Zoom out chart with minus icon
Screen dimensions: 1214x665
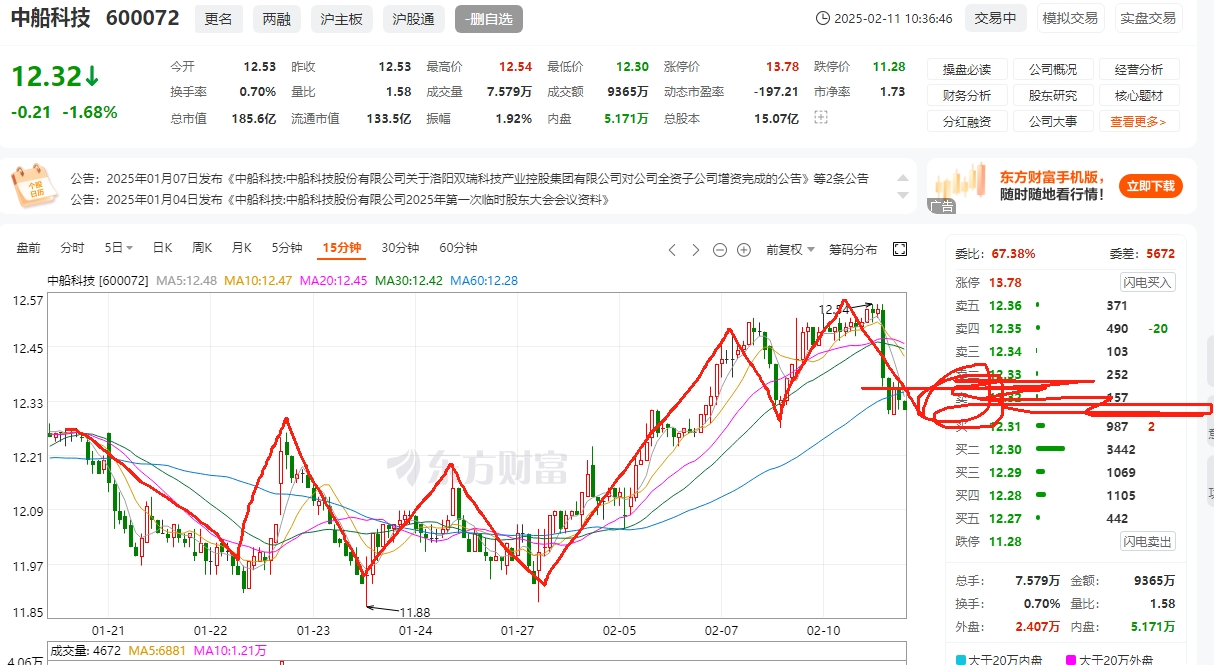point(720,249)
